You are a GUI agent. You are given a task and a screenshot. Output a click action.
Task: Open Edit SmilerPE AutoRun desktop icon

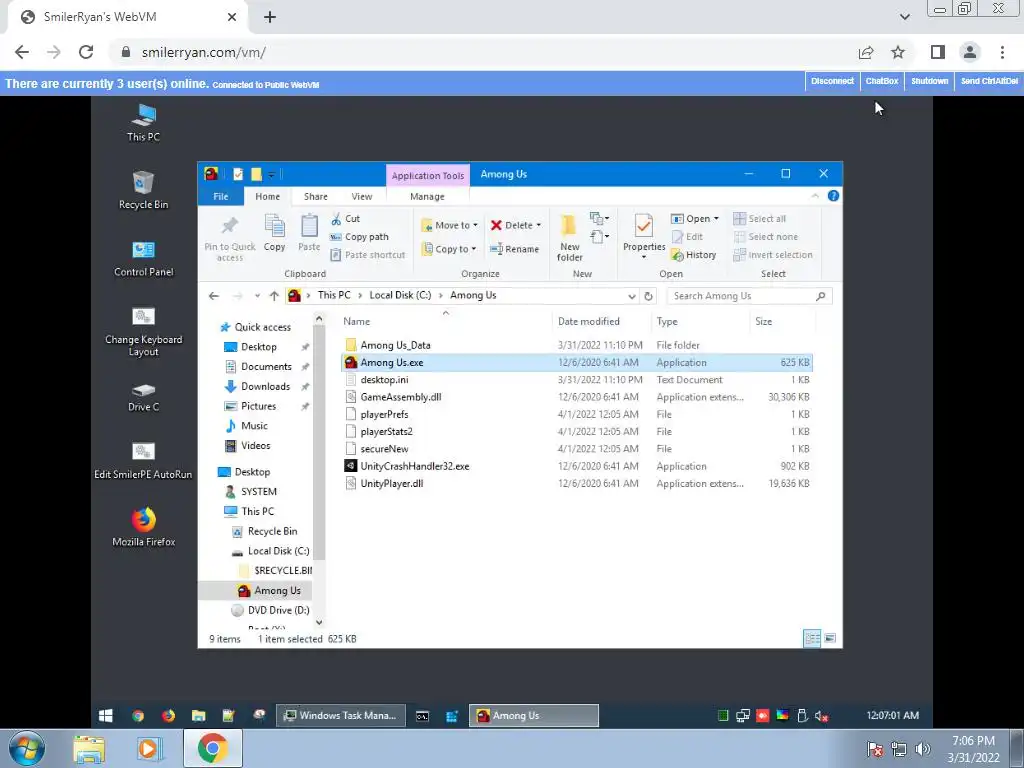[x=143, y=460]
